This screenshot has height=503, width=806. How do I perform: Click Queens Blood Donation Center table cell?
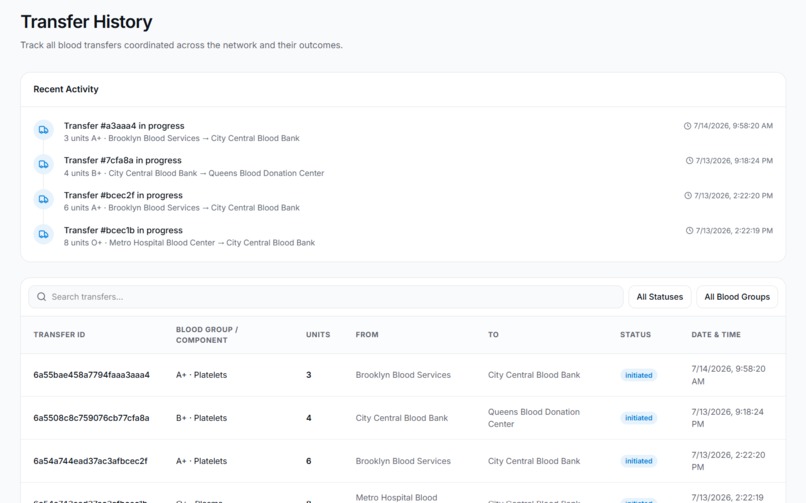534,418
